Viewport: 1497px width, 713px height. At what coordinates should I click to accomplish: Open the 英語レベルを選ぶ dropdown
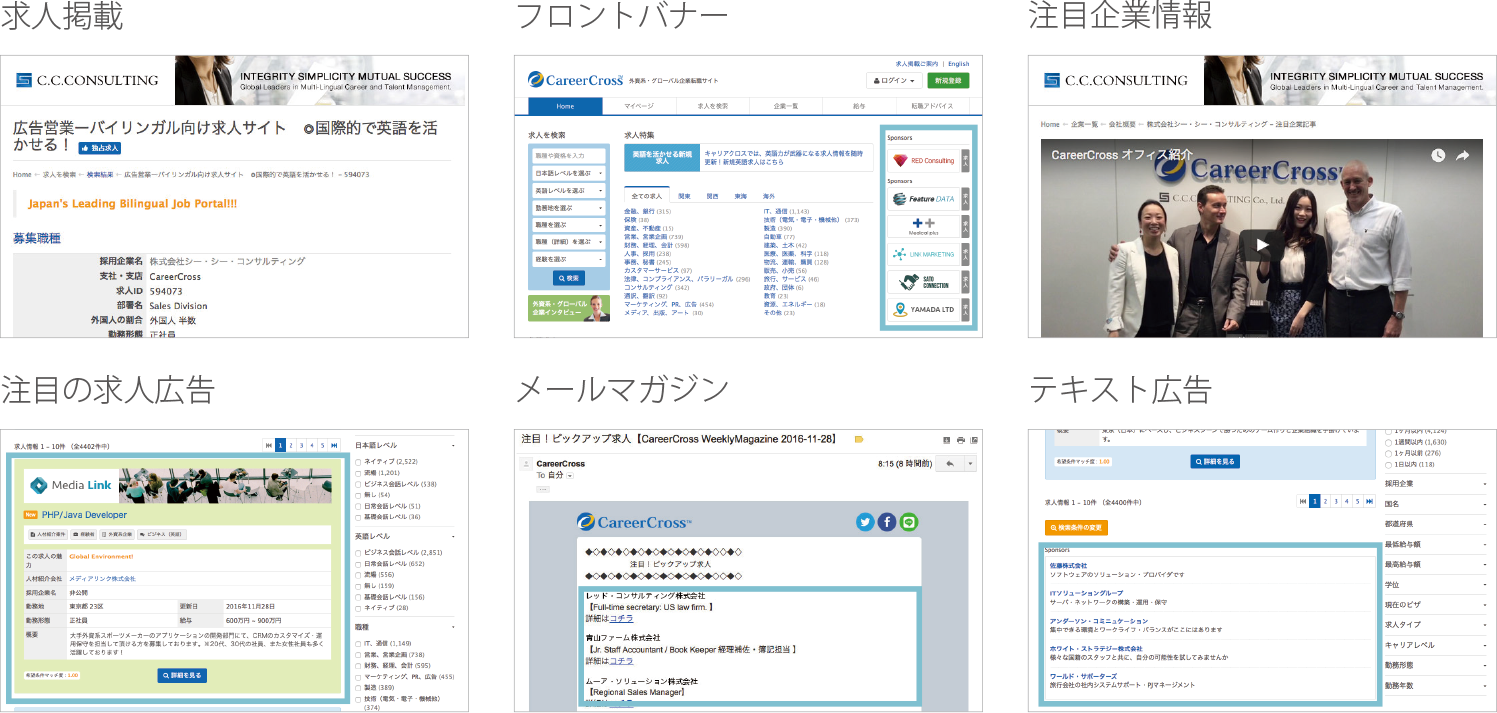(x=568, y=190)
